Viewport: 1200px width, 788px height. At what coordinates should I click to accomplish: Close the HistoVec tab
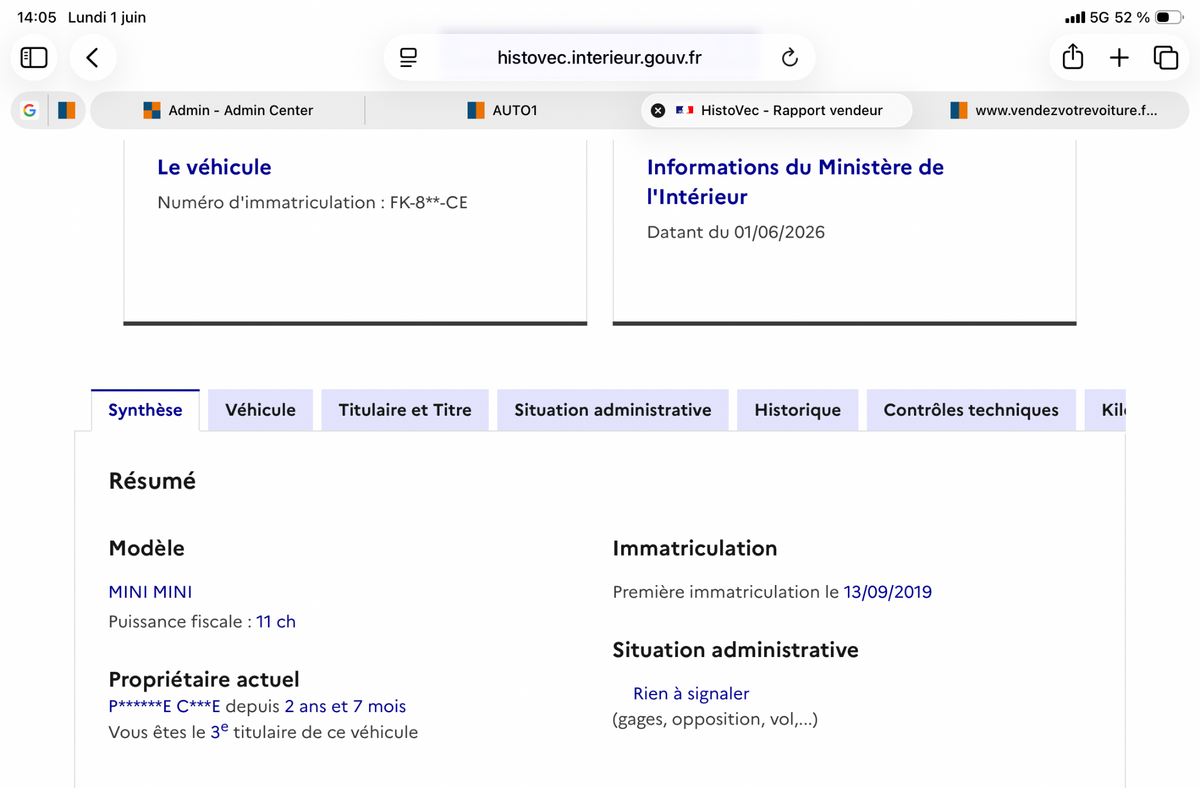pyautogui.click(x=657, y=110)
